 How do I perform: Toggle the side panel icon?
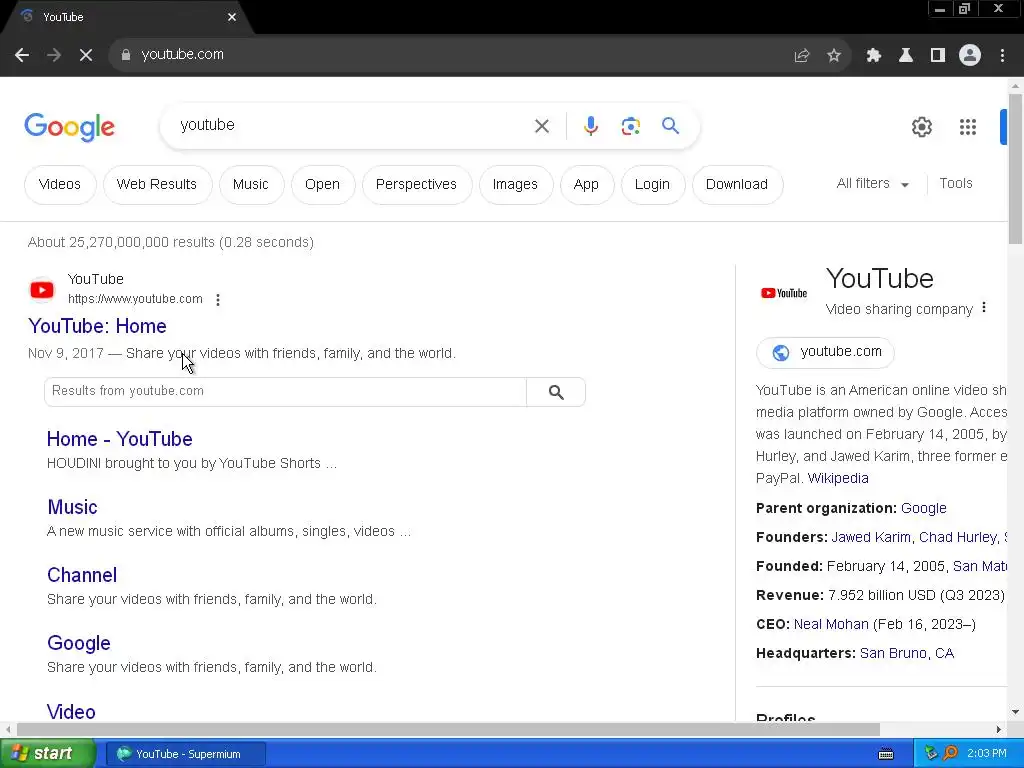938,56
